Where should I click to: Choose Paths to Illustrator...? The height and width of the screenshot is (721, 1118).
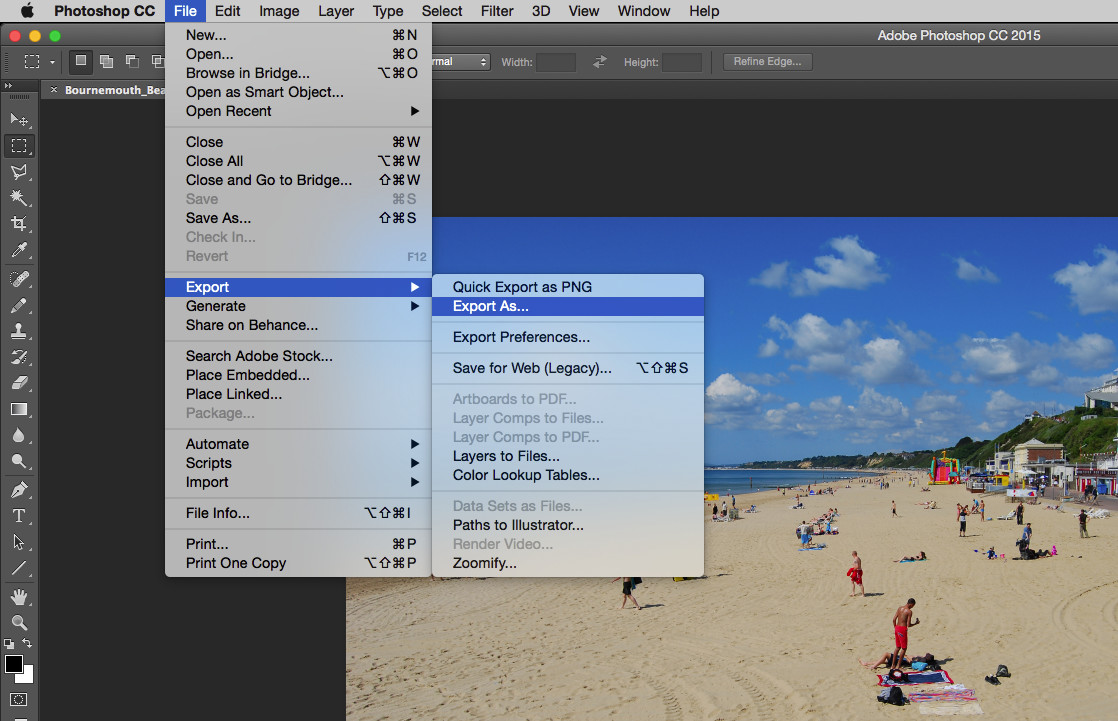(x=568, y=525)
